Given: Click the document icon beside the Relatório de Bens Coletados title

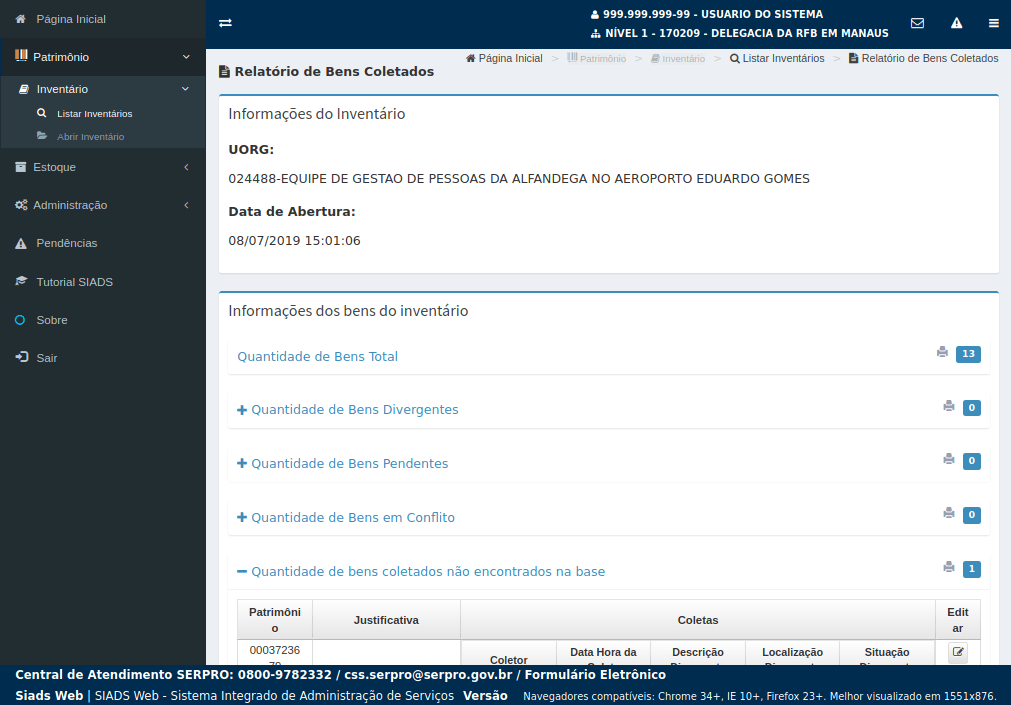Looking at the screenshot, I should pyautogui.click(x=224, y=72).
